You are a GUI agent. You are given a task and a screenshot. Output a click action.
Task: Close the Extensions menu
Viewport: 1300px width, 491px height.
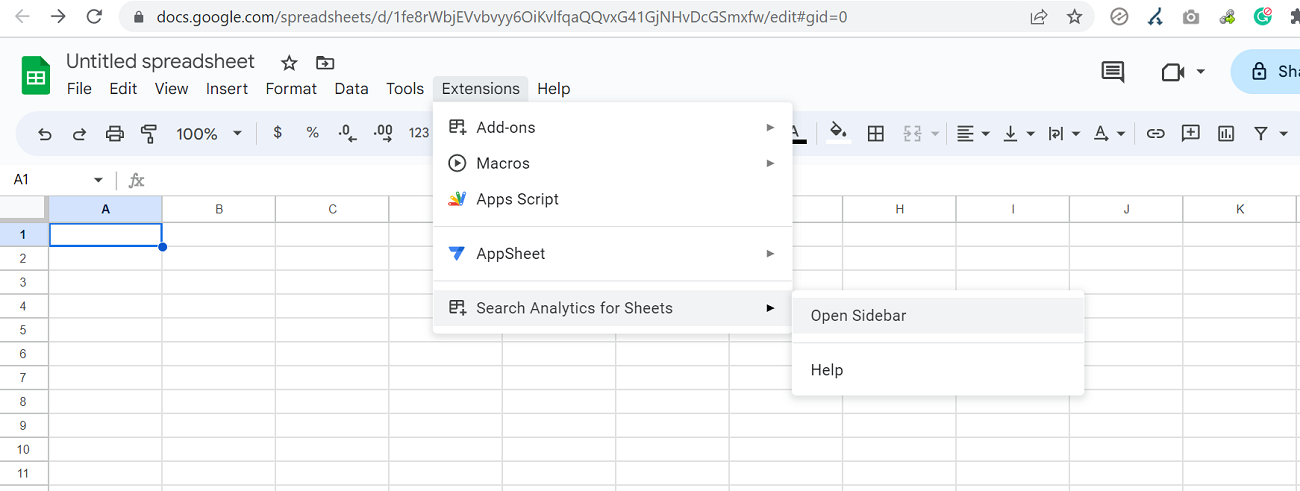(x=481, y=88)
